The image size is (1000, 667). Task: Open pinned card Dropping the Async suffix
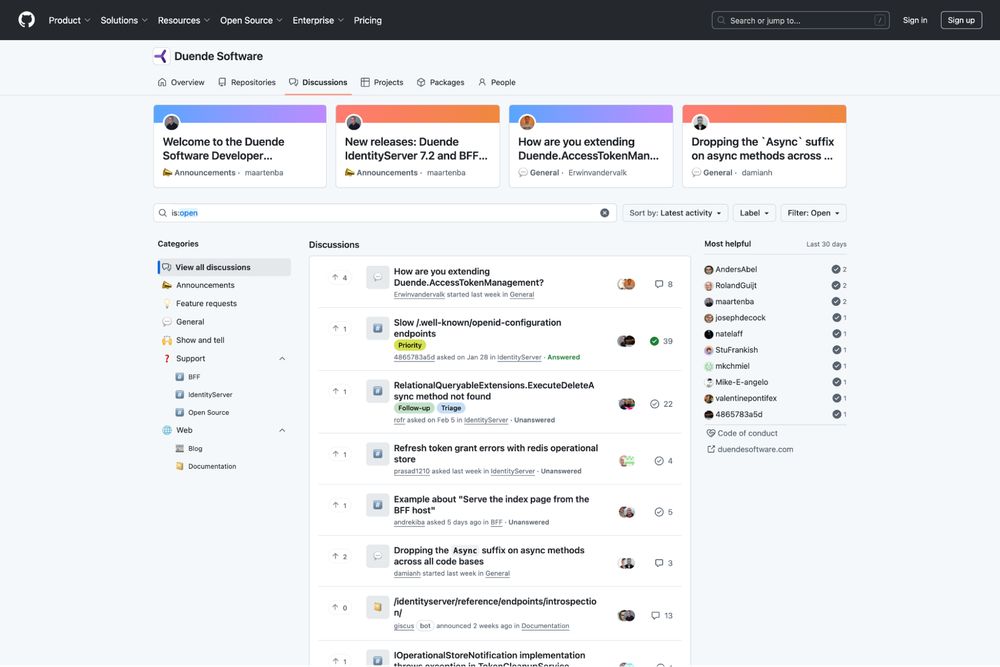click(763, 149)
